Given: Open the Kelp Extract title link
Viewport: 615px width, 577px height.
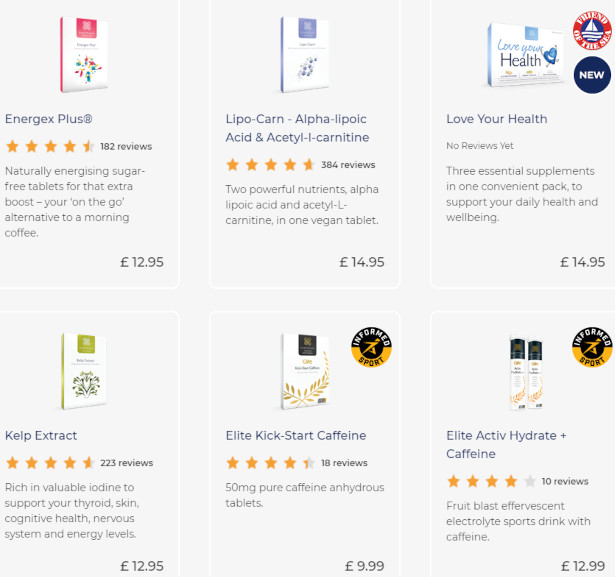Looking at the screenshot, I should click(41, 435).
